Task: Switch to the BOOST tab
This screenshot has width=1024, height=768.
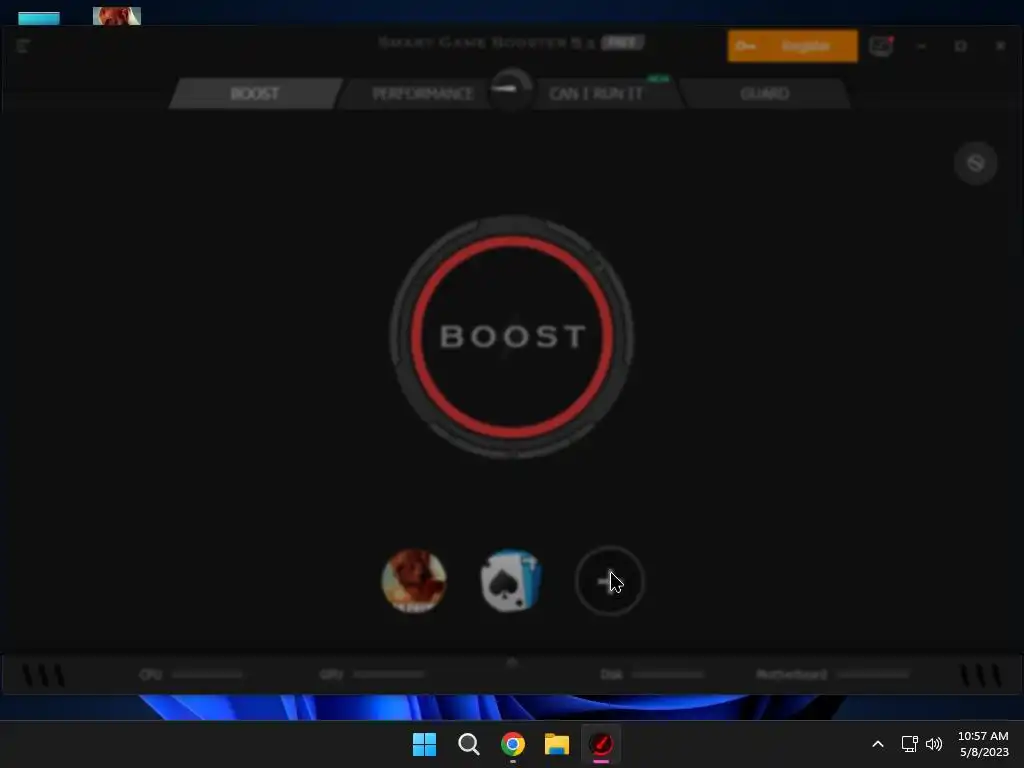Action: [x=255, y=93]
